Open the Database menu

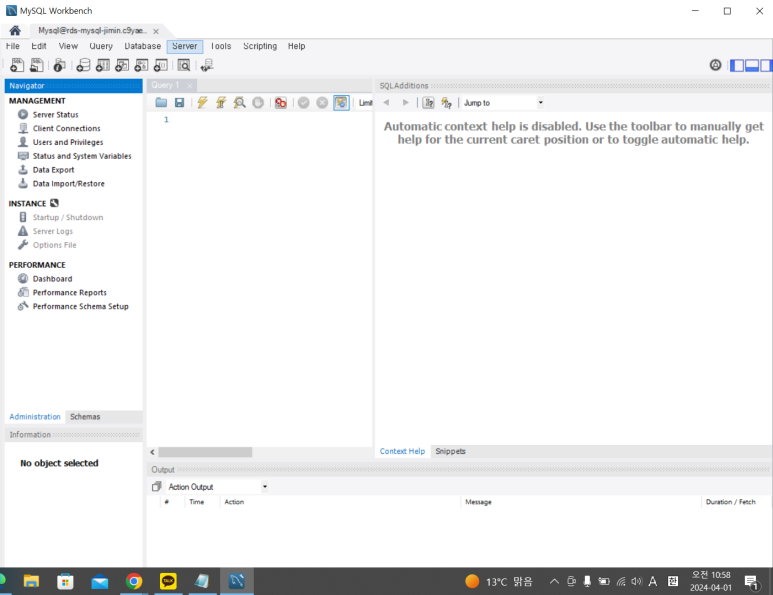point(142,46)
